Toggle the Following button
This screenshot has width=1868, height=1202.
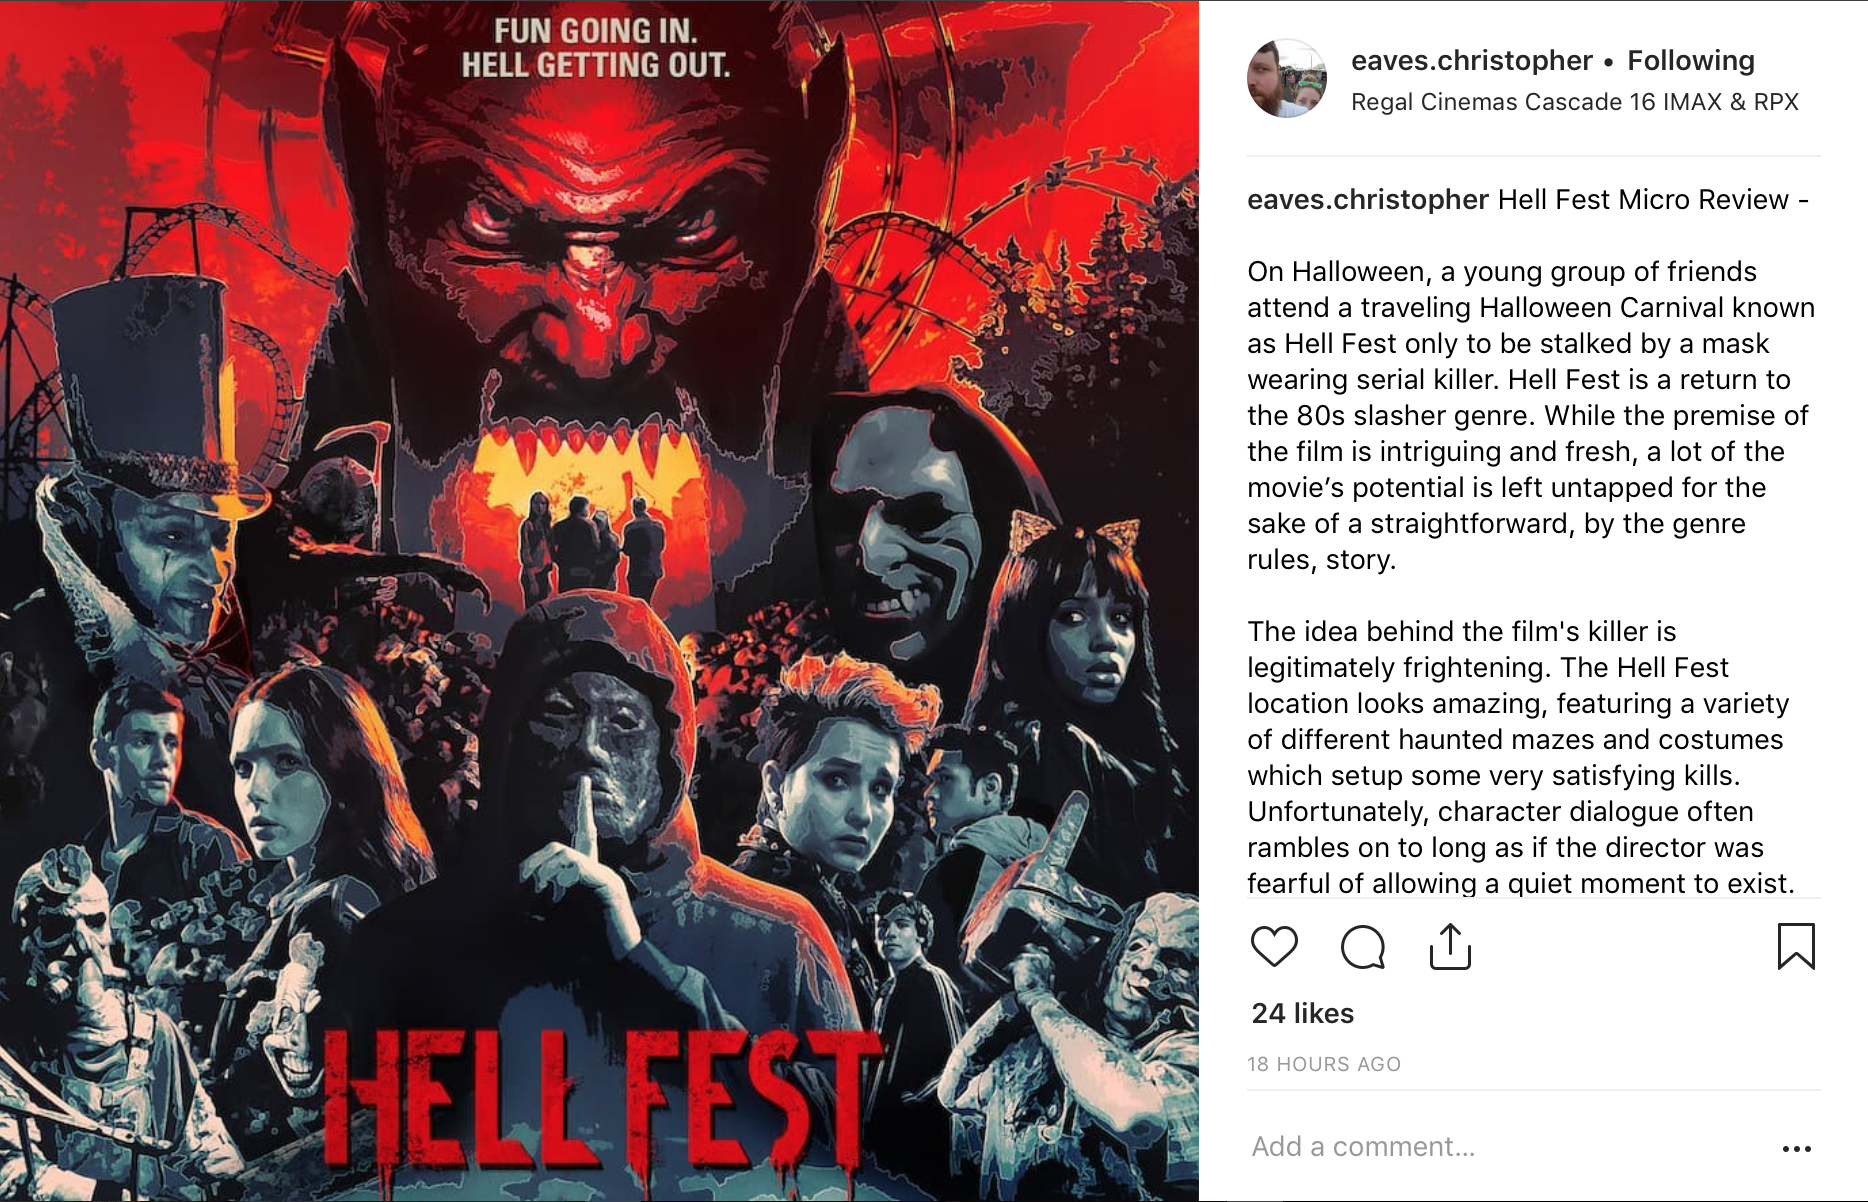pyautogui.click(x=1690, y=60)
